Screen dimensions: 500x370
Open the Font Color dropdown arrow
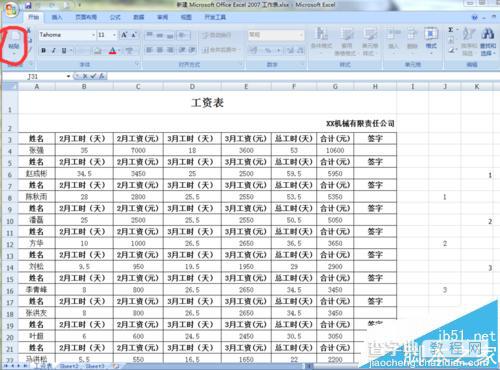point(119,51)
